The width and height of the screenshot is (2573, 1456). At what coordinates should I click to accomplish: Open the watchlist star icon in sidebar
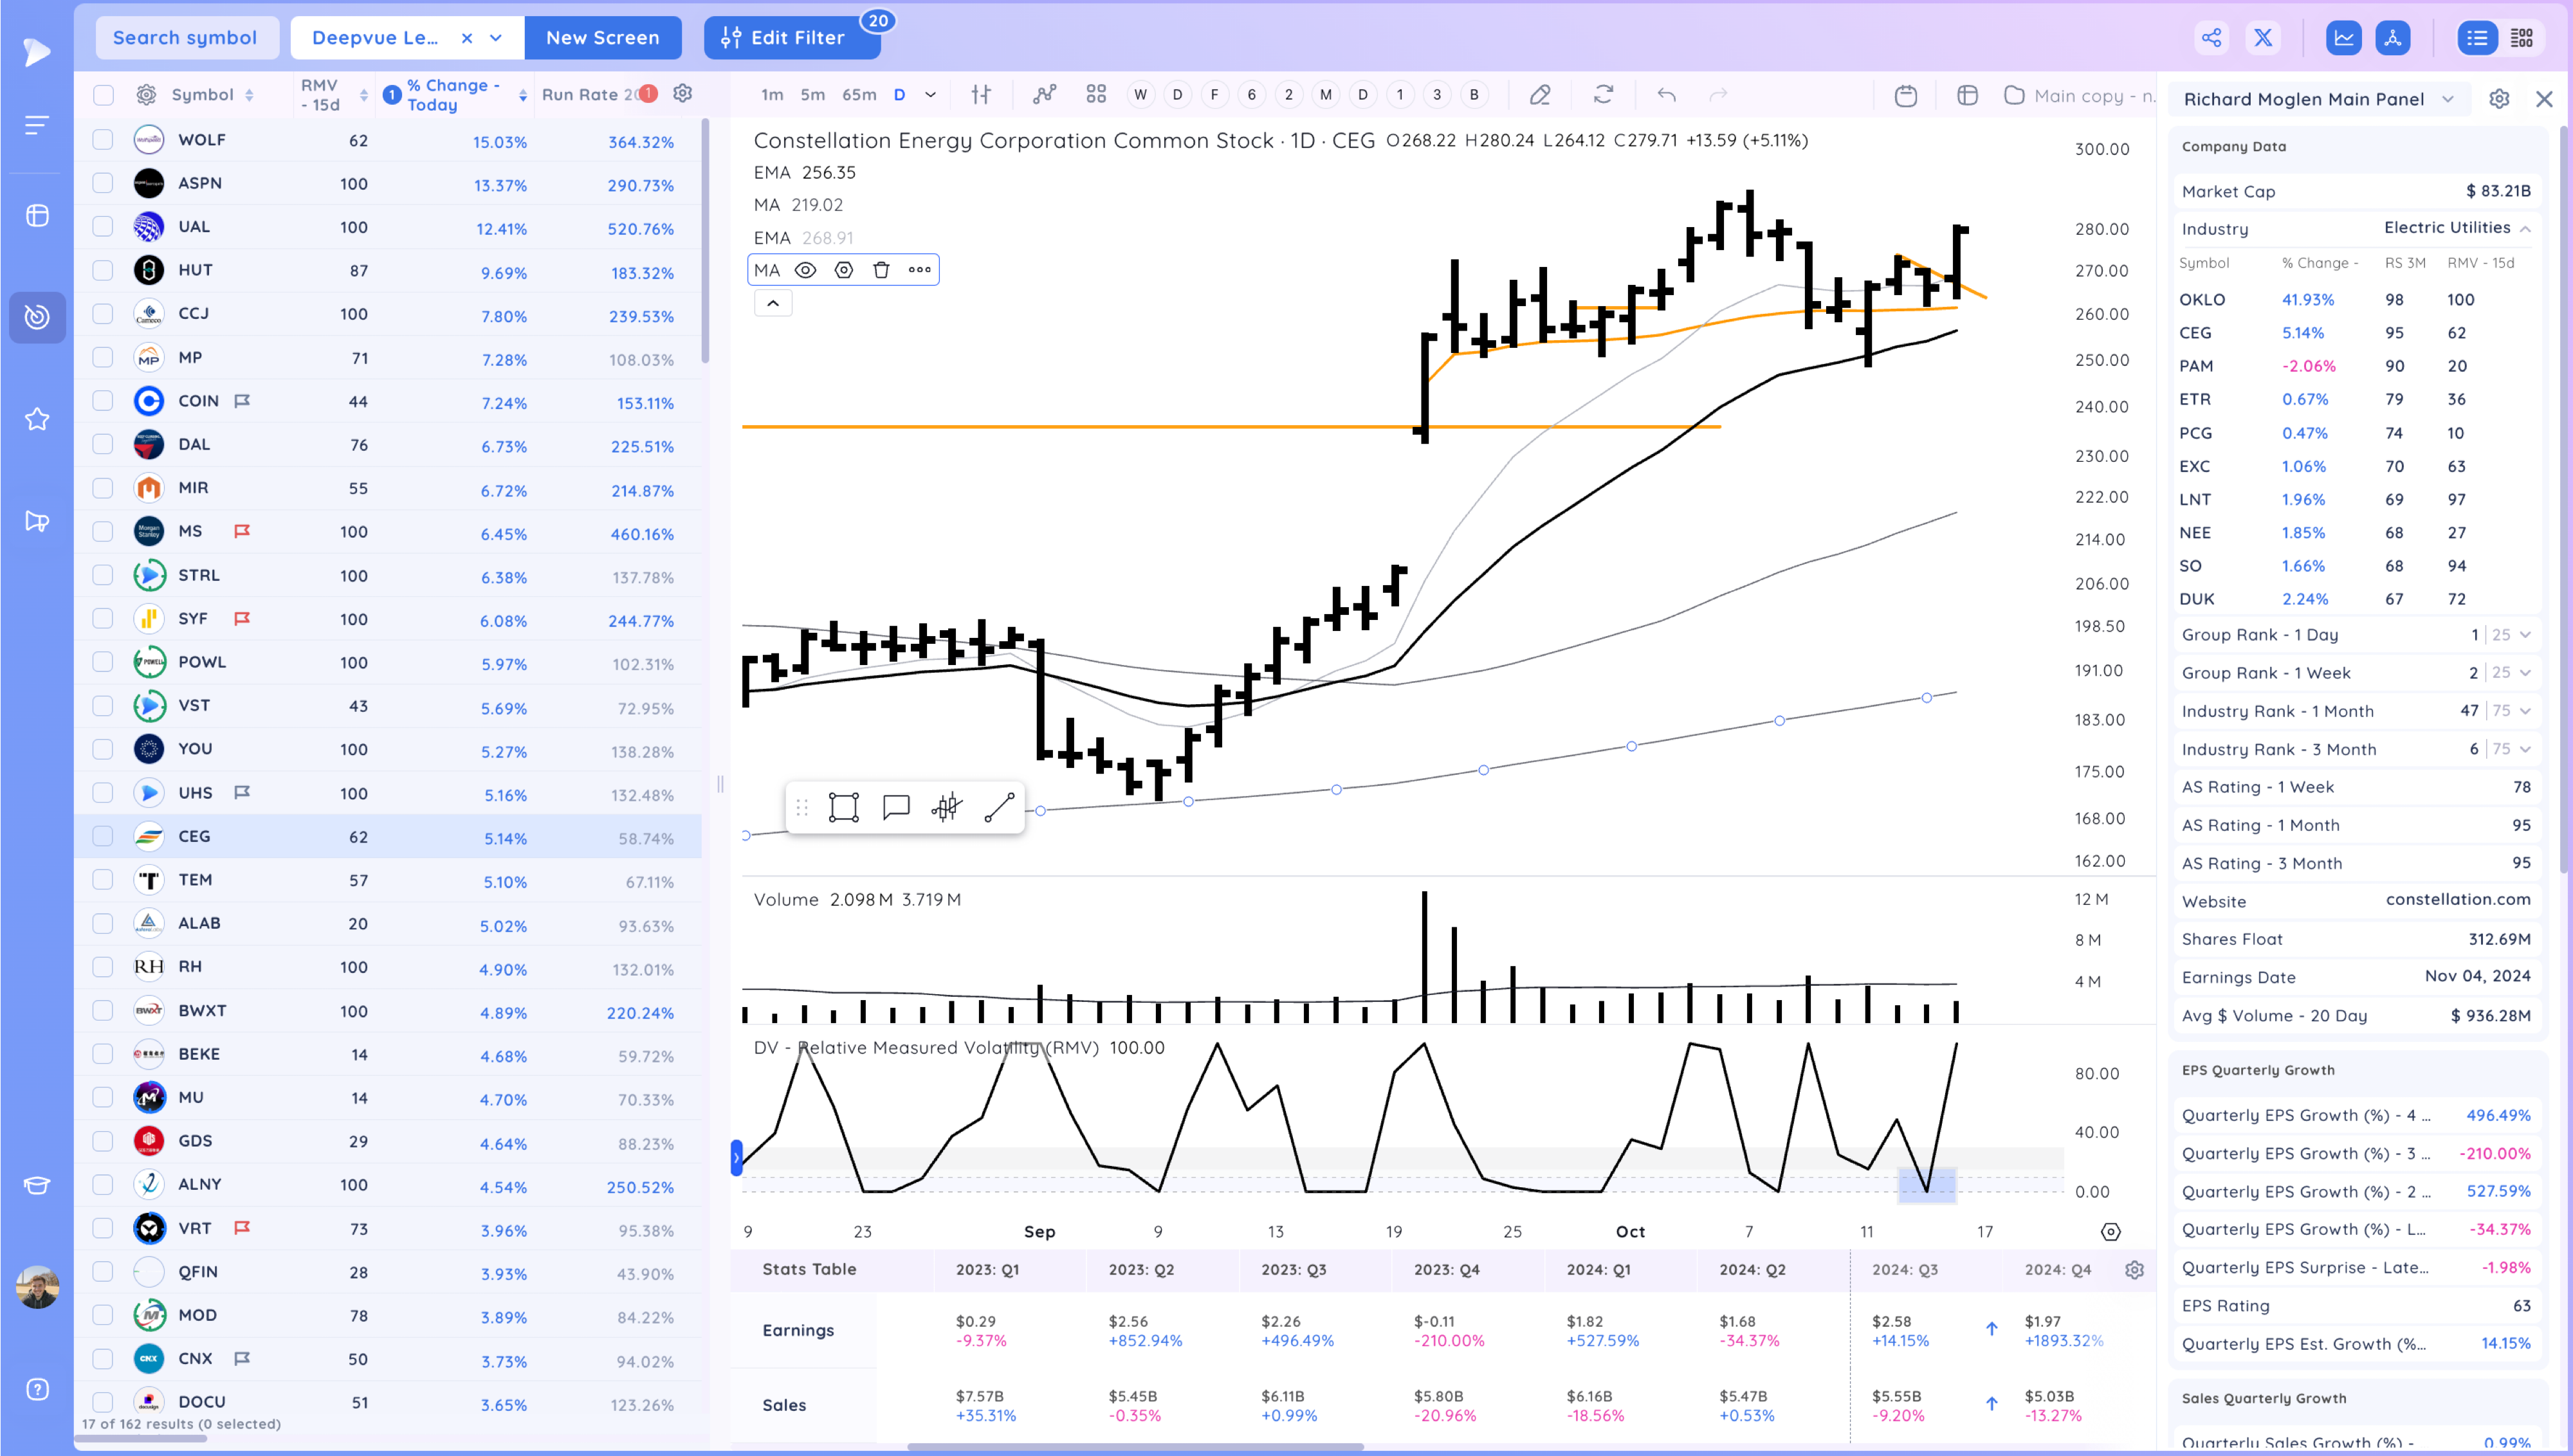(x=37, y=419)
